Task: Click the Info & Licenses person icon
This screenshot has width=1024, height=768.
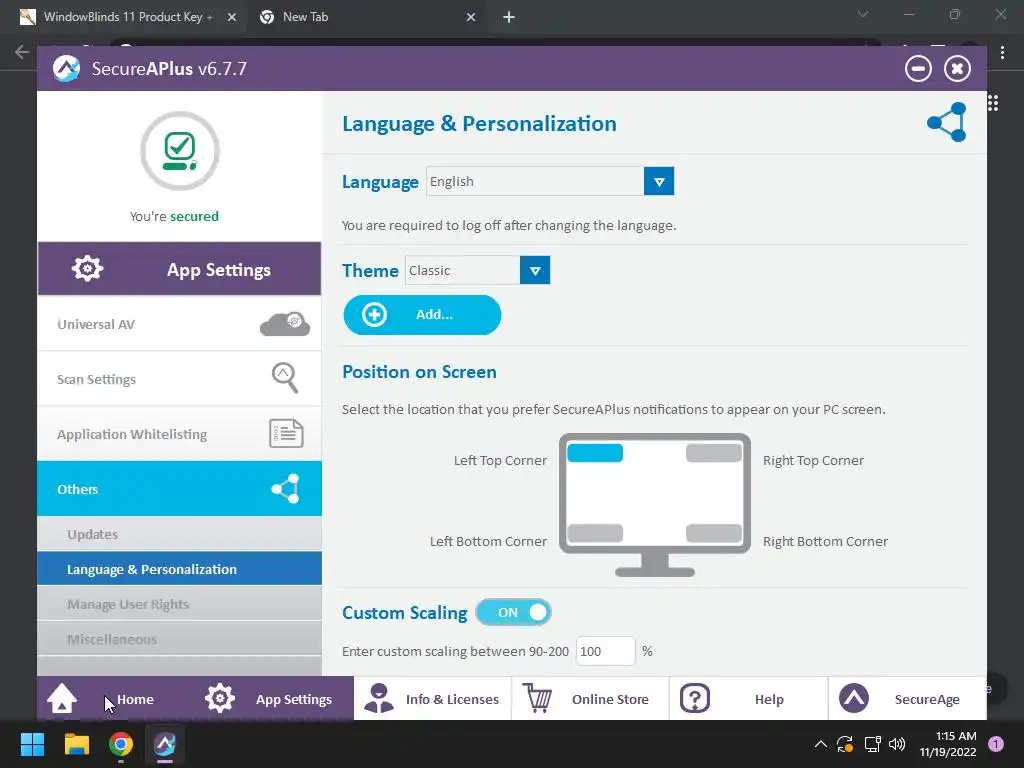Action: (379, 699)
